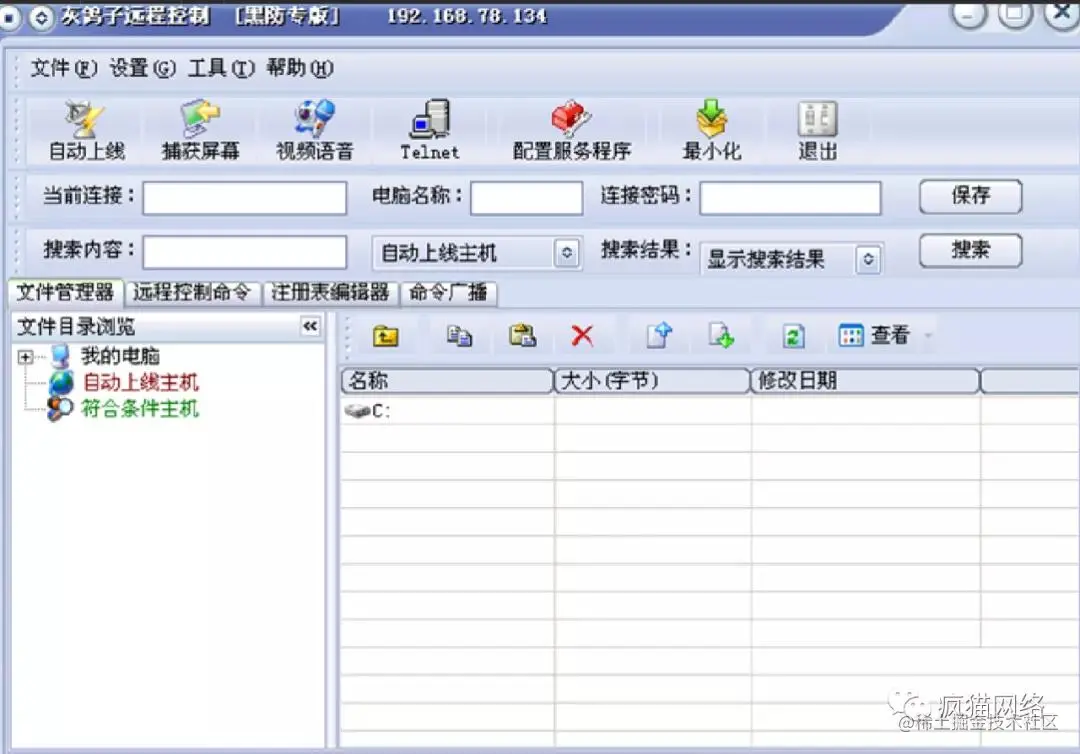
Task: Switch to the 注册表编辑器 tab
Action: tap(331, 293)
